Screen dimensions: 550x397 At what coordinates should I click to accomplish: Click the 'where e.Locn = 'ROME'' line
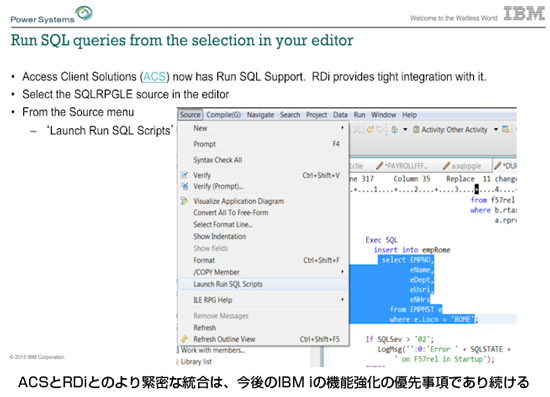click(x=432, y=319)
